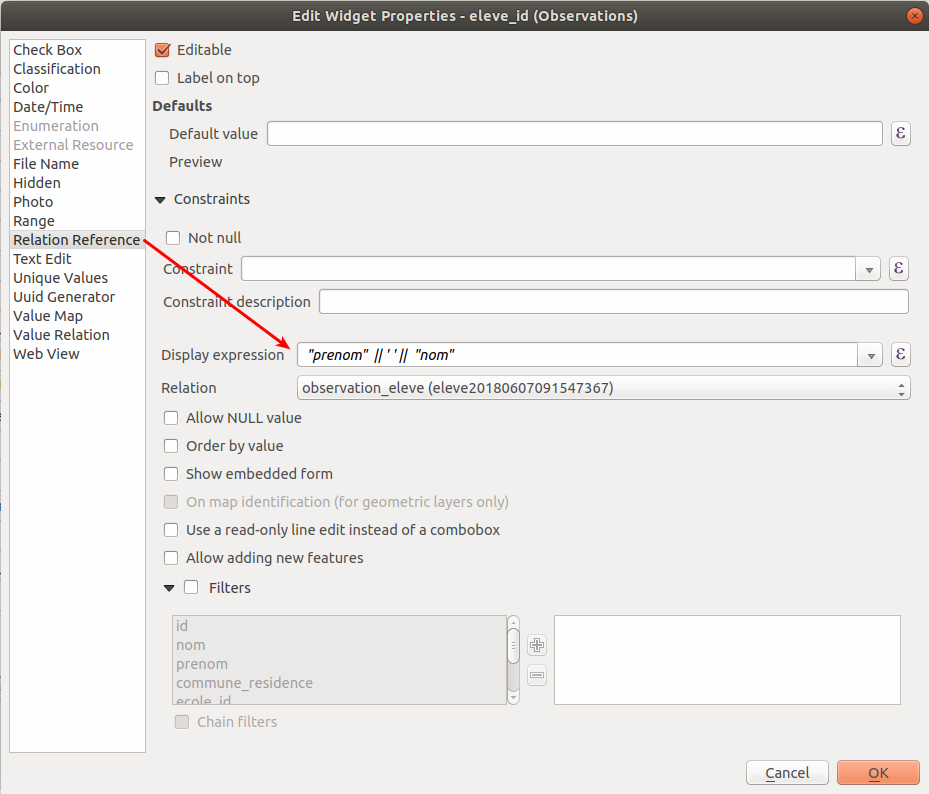929x794 pixels.
Task: Enable the Filters group checkbox
Action: click(191, 587)
